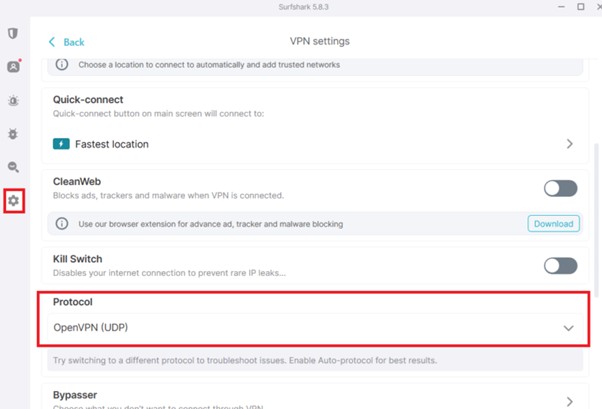602x409 pixels.
Task: Open the Search magnifier icon in sidebar
Action: (x=13, y=167)
